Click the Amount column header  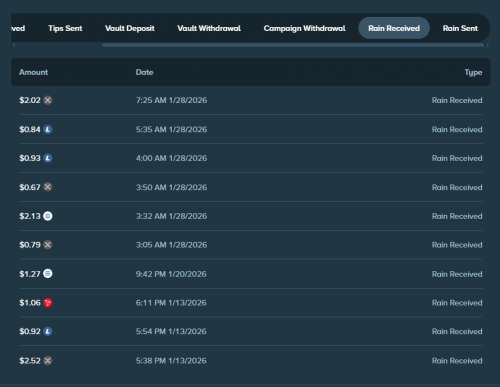point(33,72)
